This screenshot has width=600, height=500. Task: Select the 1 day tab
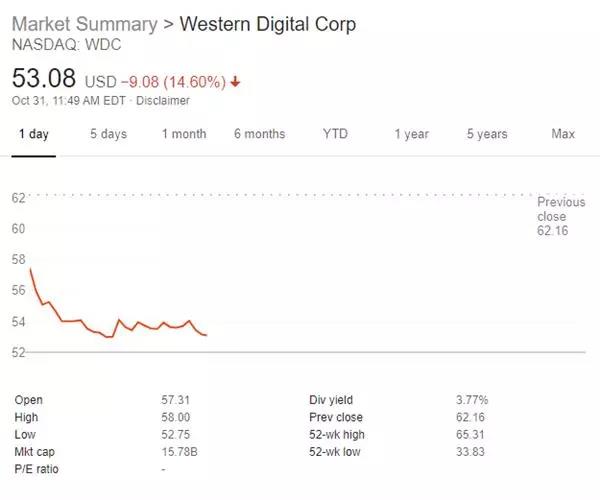click(32, 134)
